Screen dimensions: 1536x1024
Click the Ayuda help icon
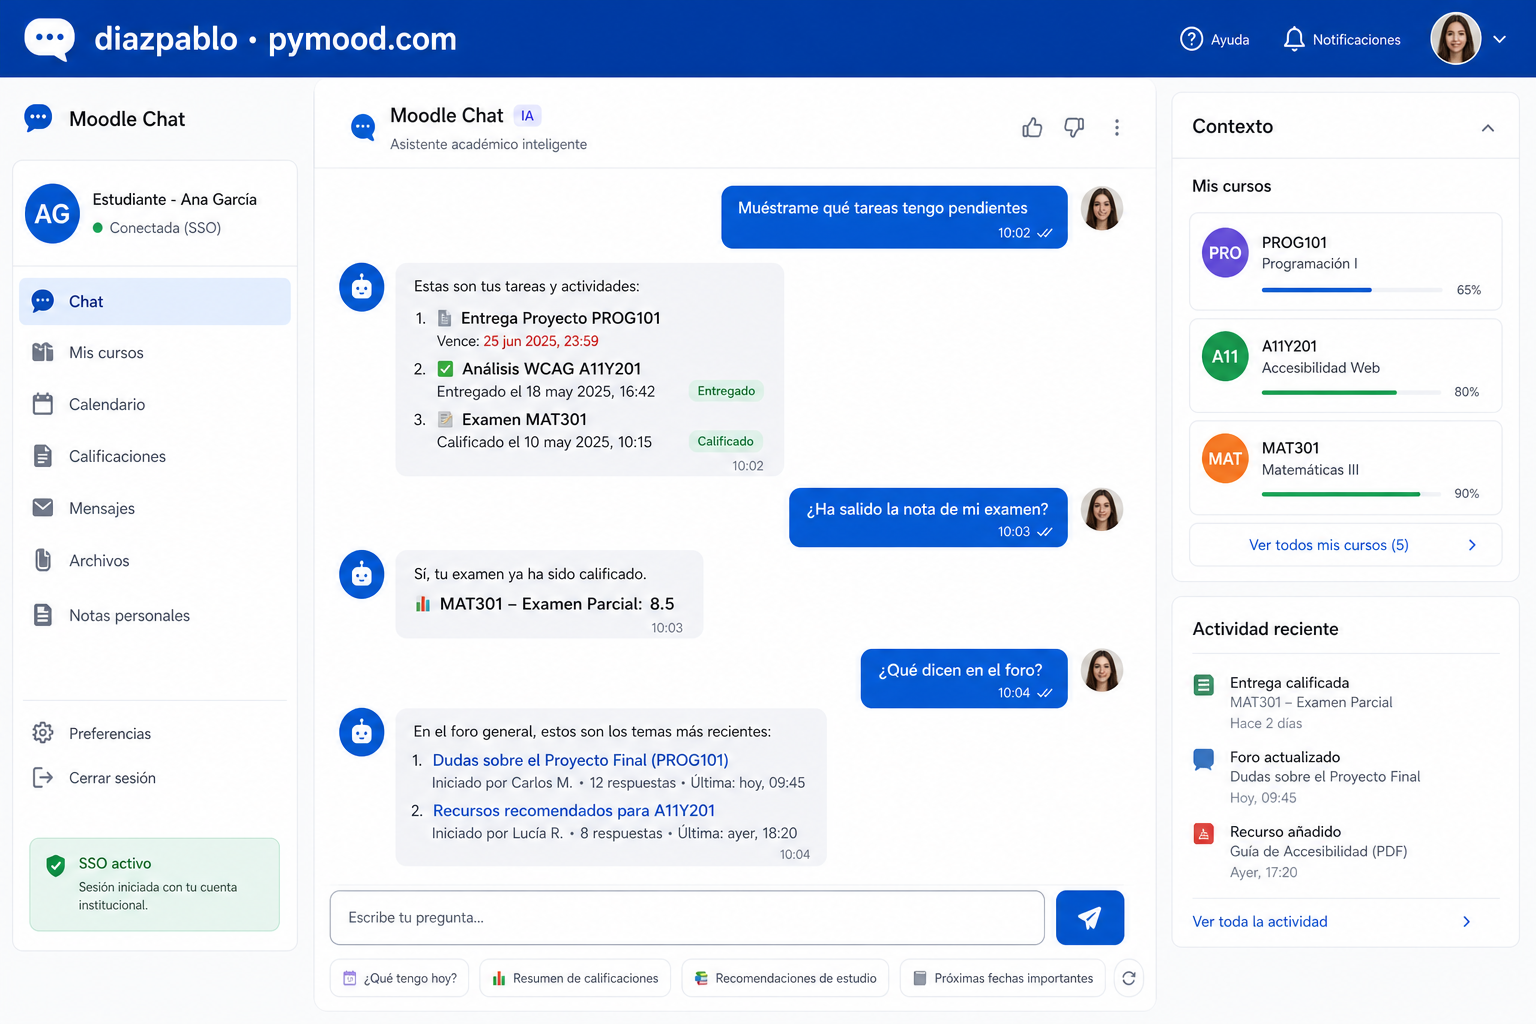coord(1191,39)
